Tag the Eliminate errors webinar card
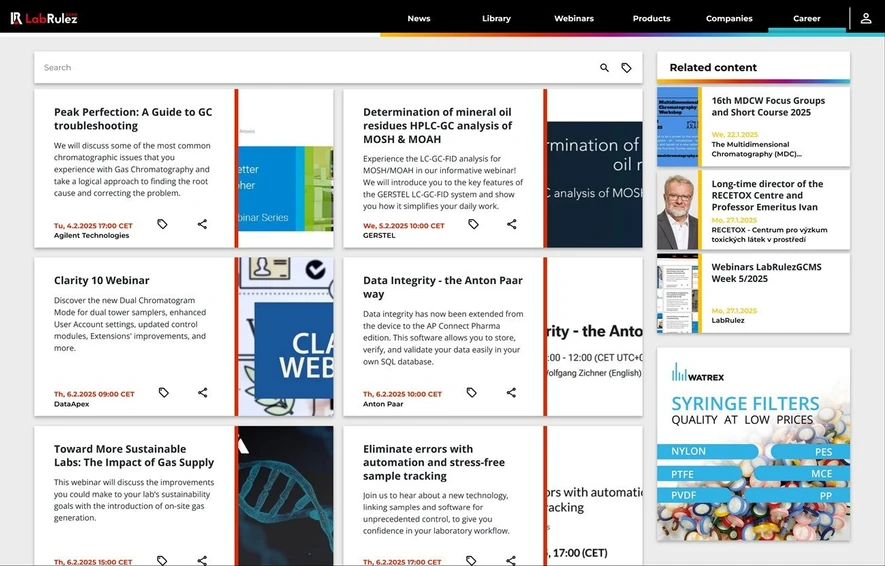Viewport: 885px width, 566px height. (471, 560)
